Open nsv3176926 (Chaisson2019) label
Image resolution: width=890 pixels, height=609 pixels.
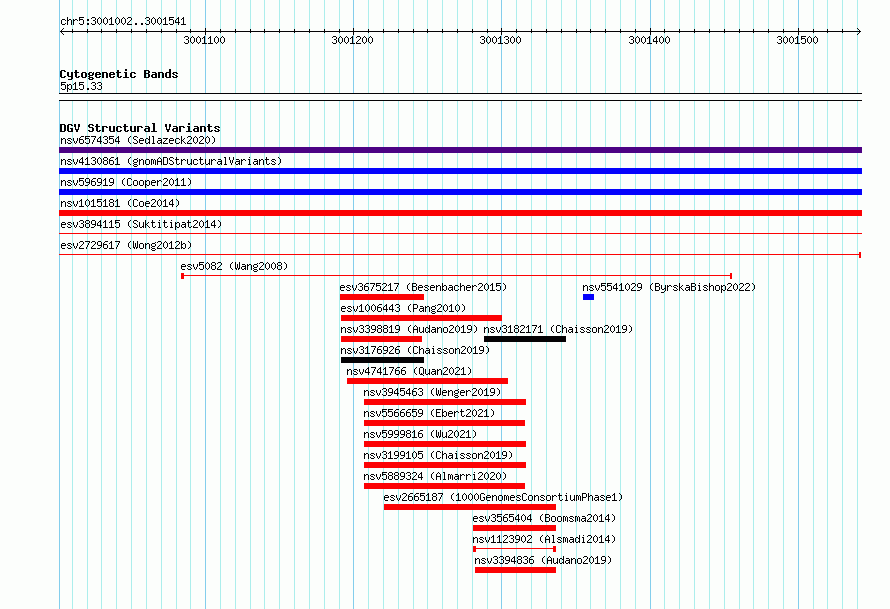[415, 350]
